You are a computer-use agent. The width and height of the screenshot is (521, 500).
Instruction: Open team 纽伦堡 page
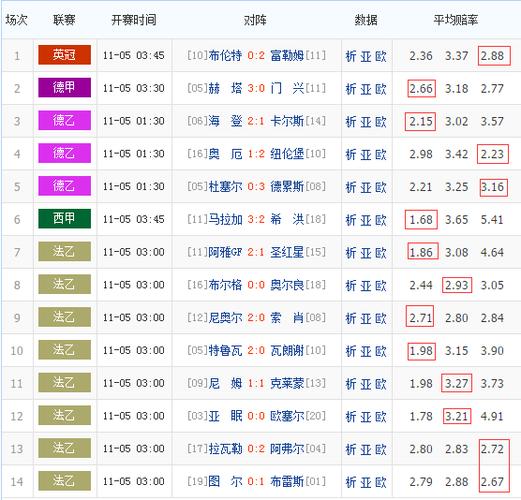click(x=287, y=154)
